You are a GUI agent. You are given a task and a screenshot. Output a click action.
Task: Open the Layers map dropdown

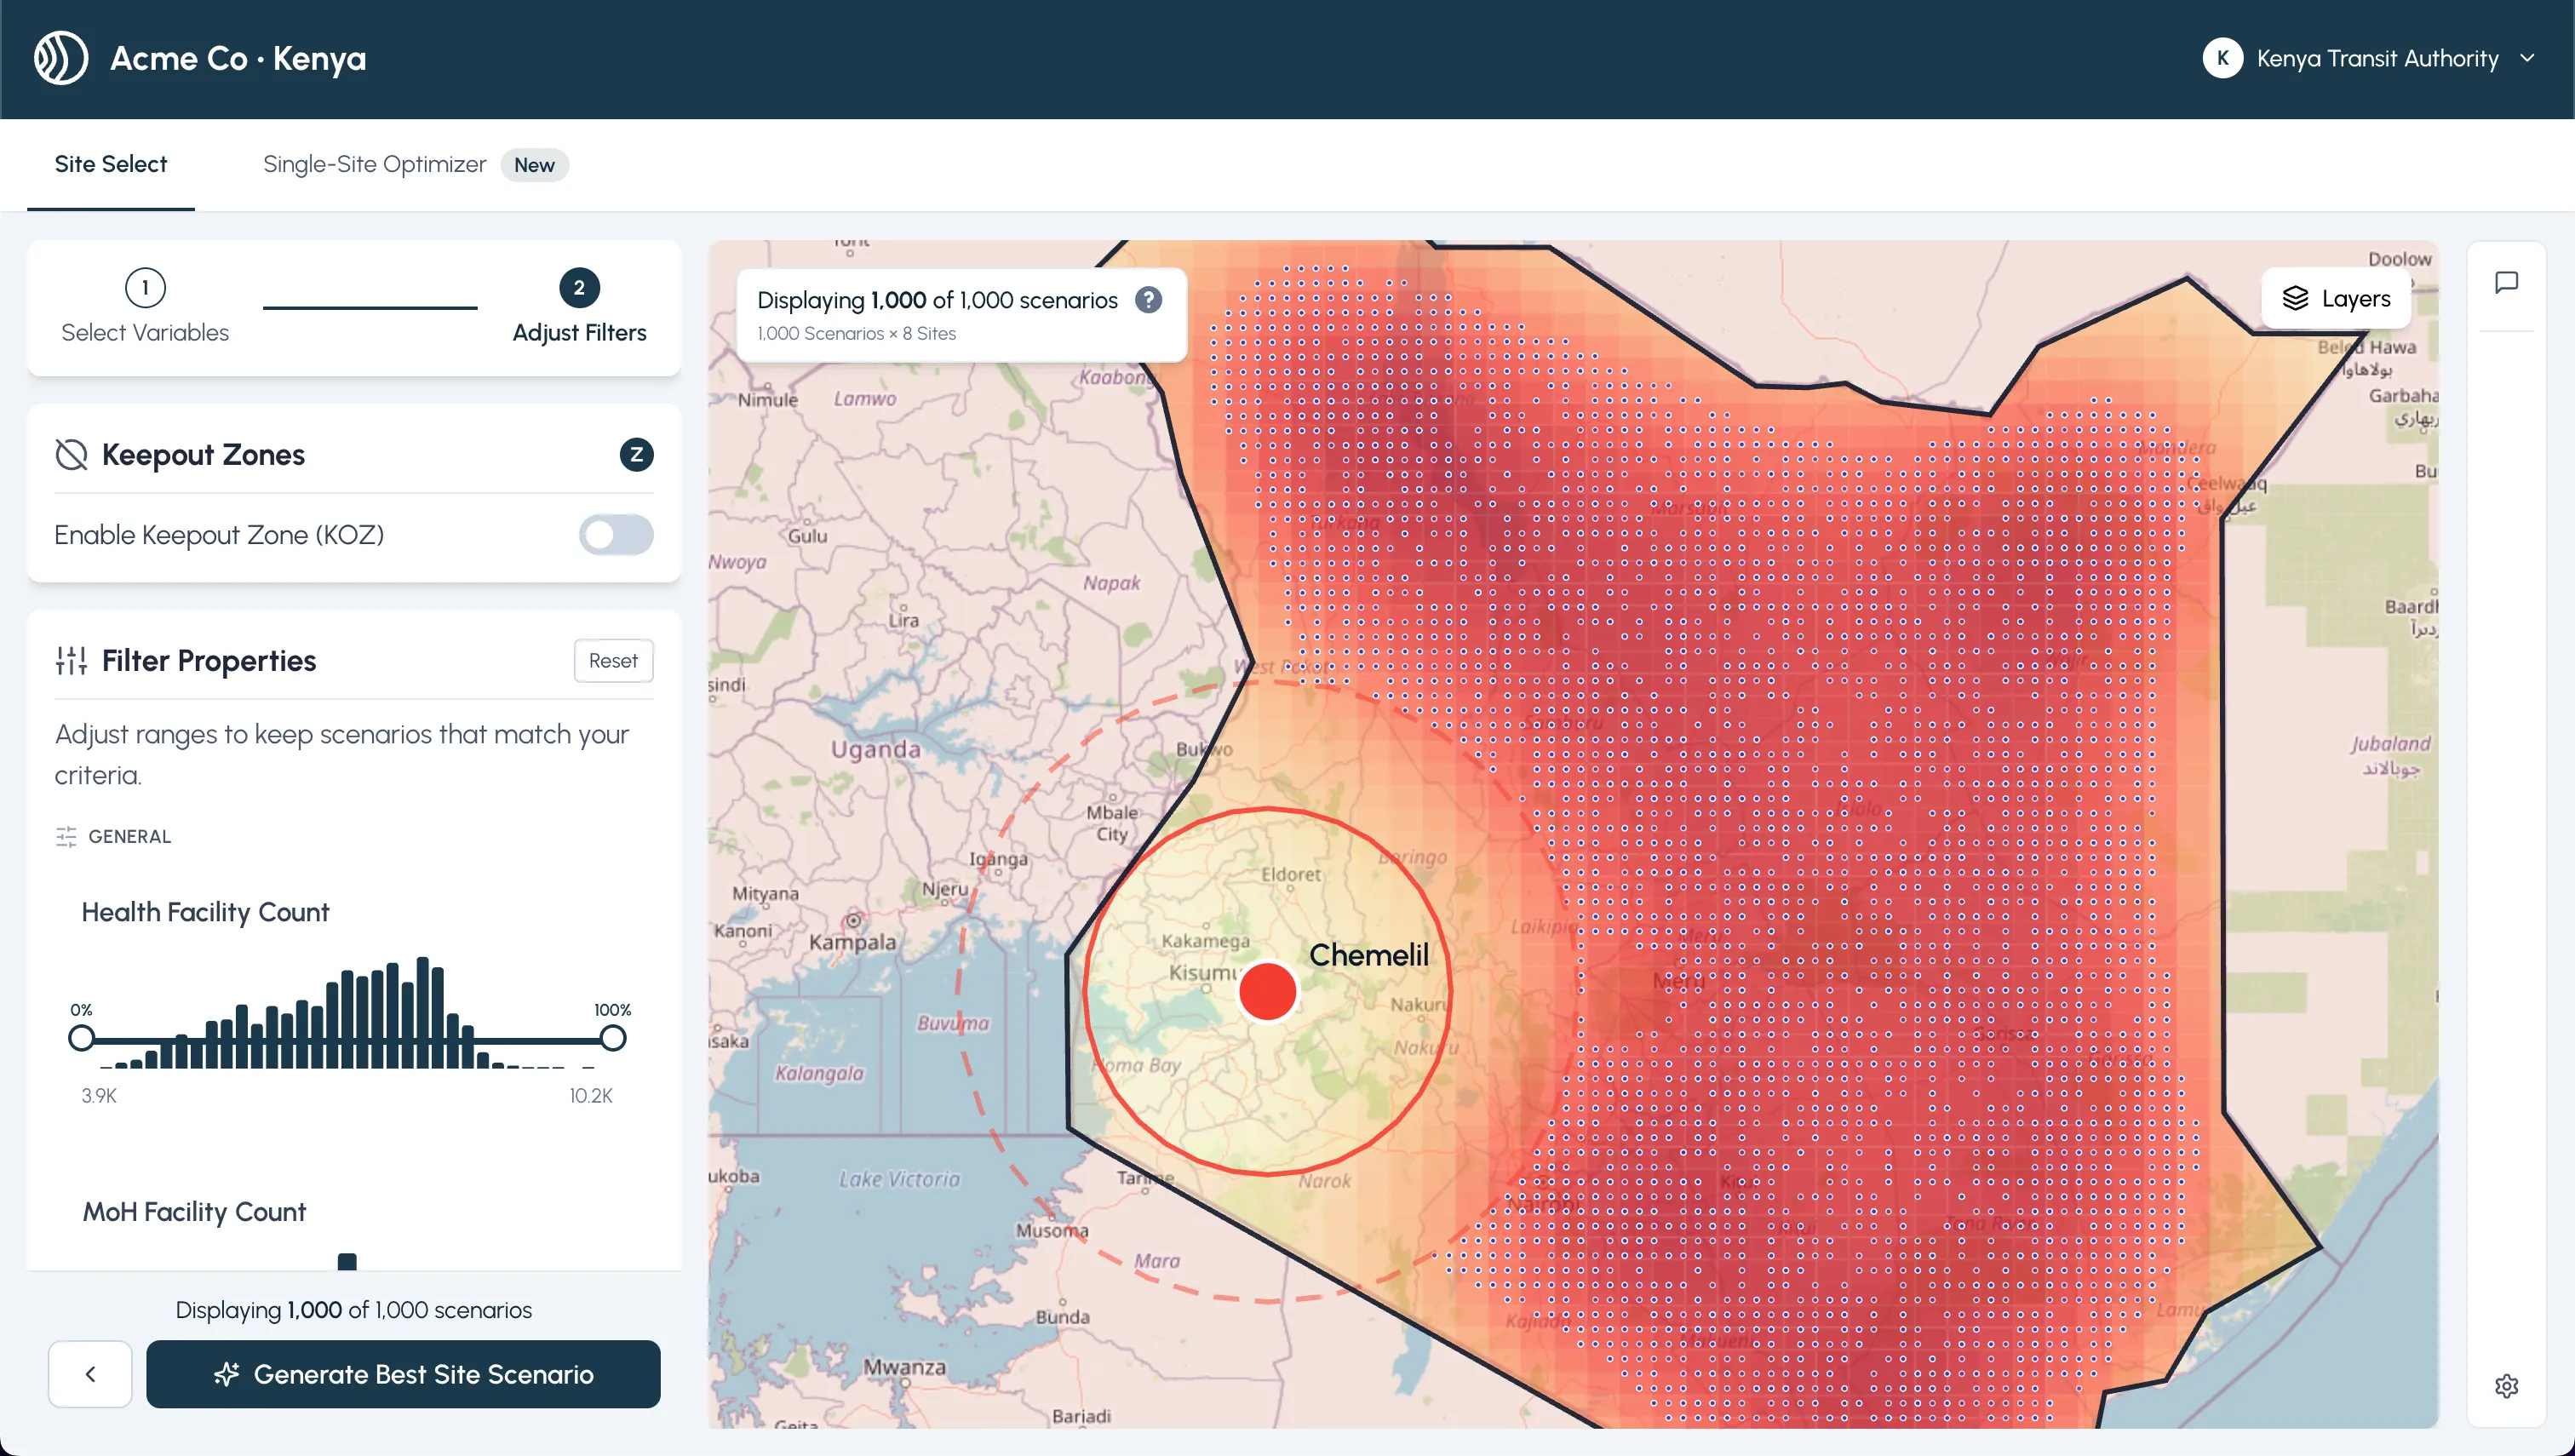pos(2336,298)
